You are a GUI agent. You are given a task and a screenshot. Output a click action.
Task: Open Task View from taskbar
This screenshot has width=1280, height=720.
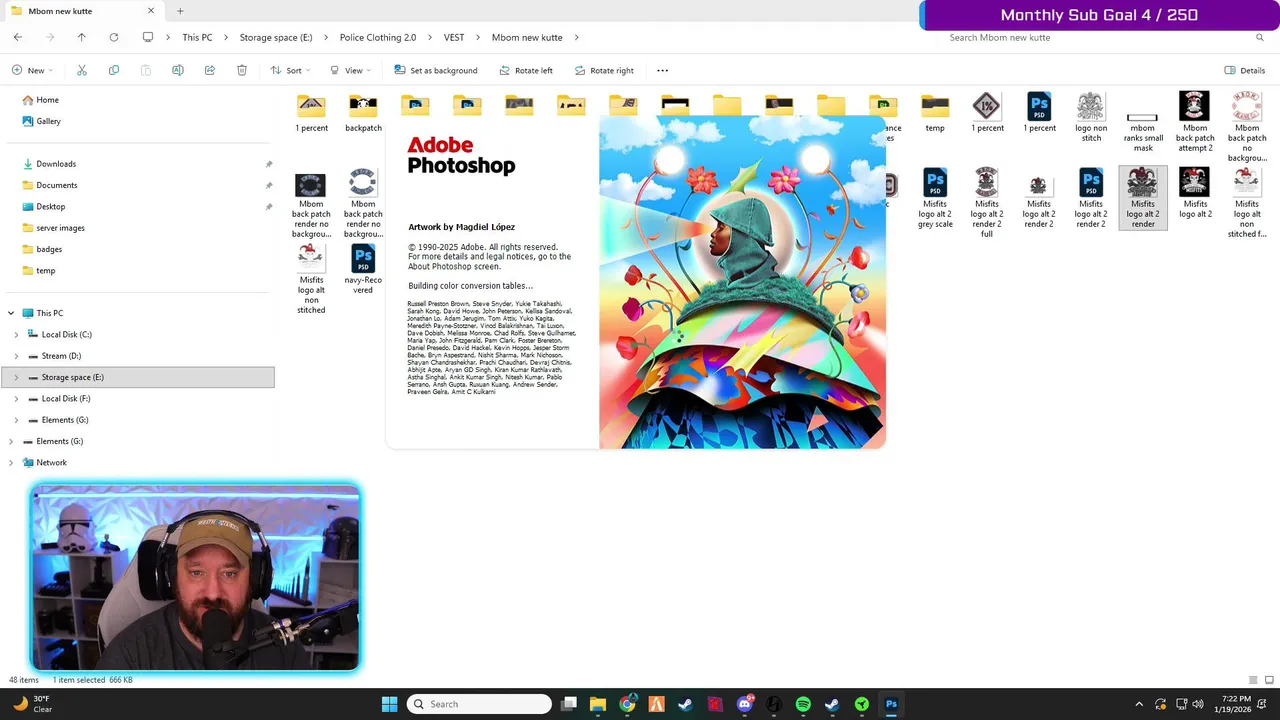click(x=568, y=704)
